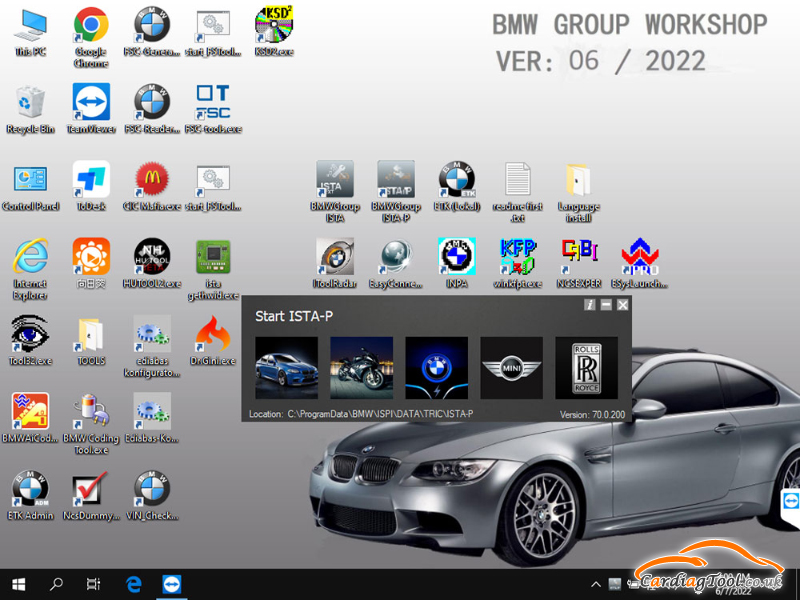Screen dimensions: 800x600
Task: Launch ista gethwid.exe chip icon
Action: pos(213,269)
